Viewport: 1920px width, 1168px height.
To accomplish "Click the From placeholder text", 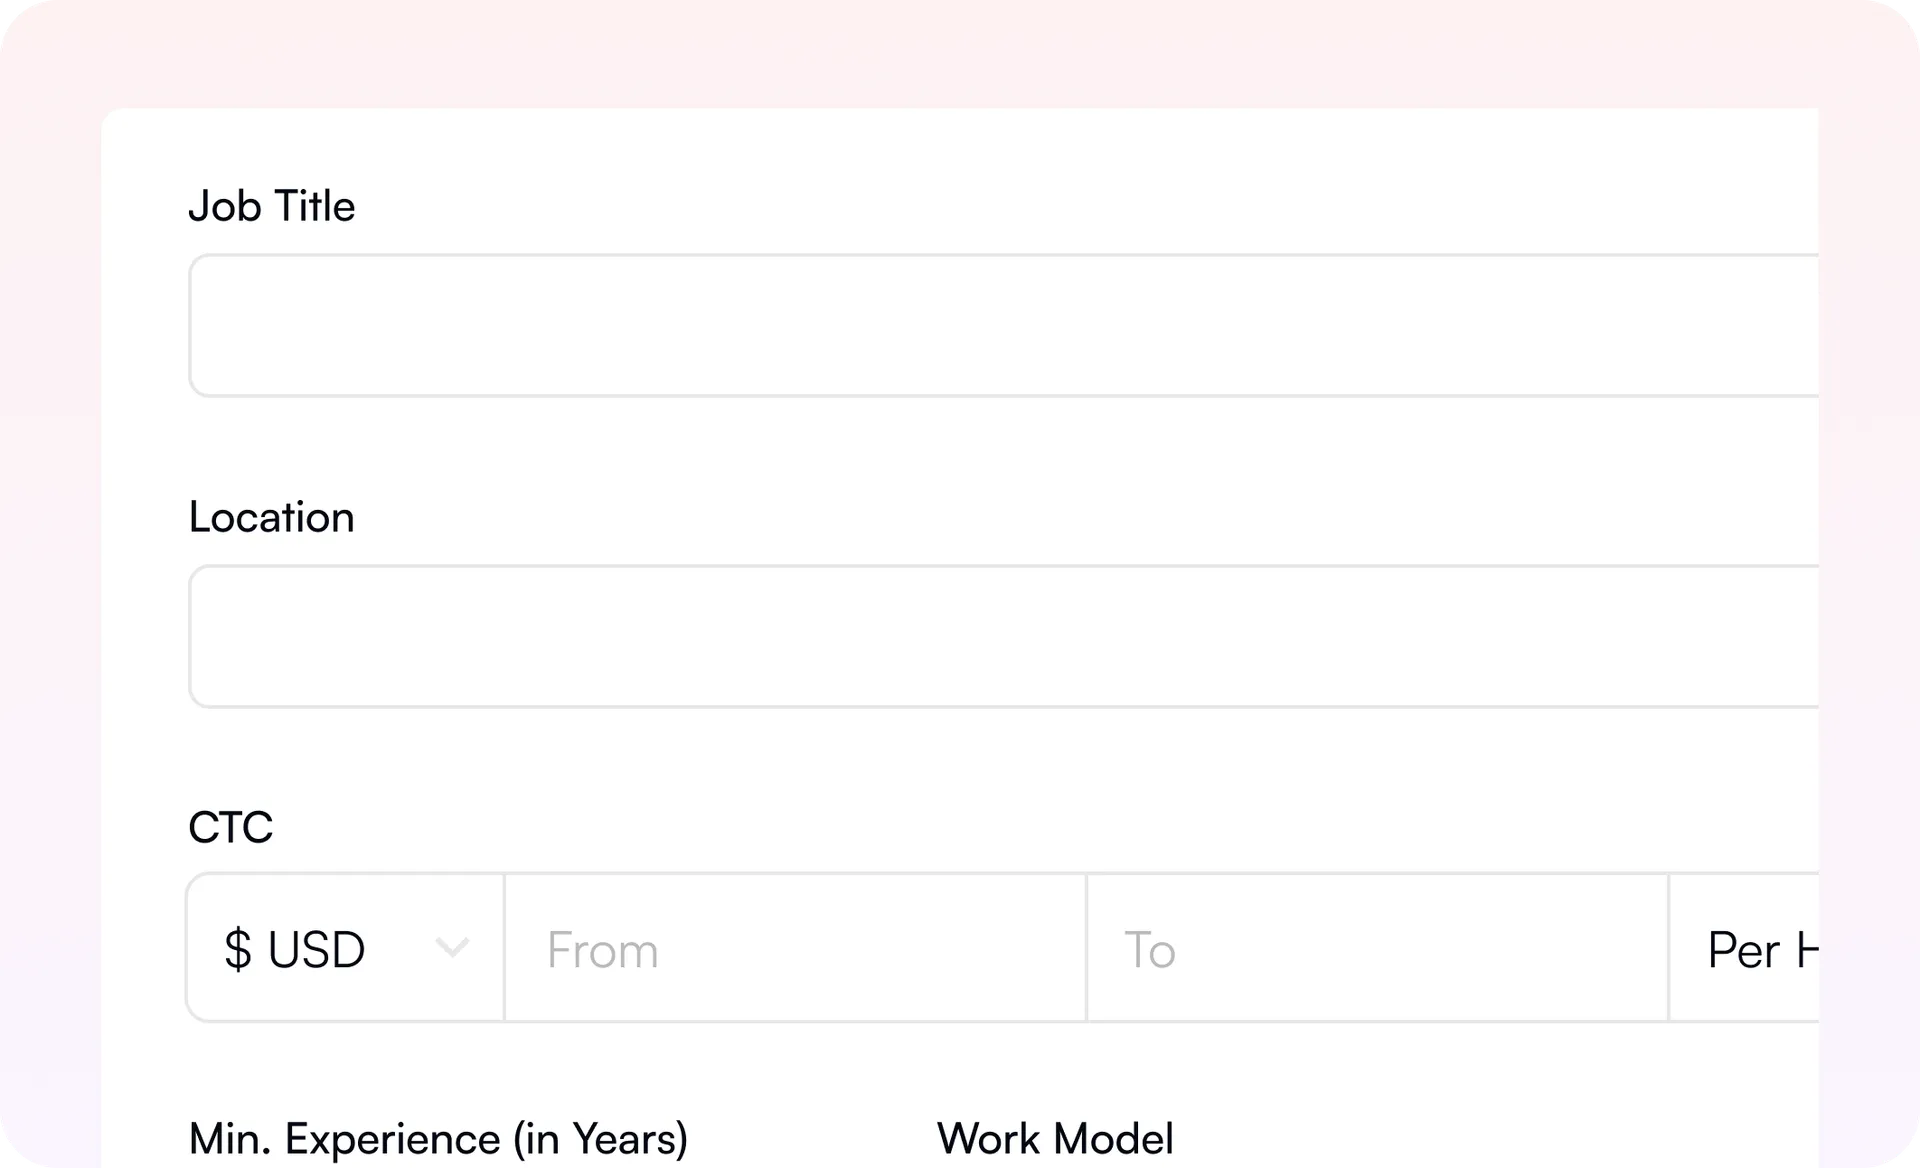I will point(603,950).
